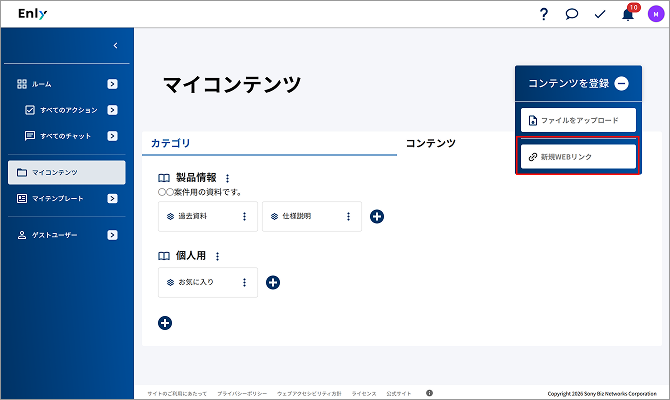Select the 製品情報 category heading
The height and width of the screenshot is (400, 670).
click(196, 178)
